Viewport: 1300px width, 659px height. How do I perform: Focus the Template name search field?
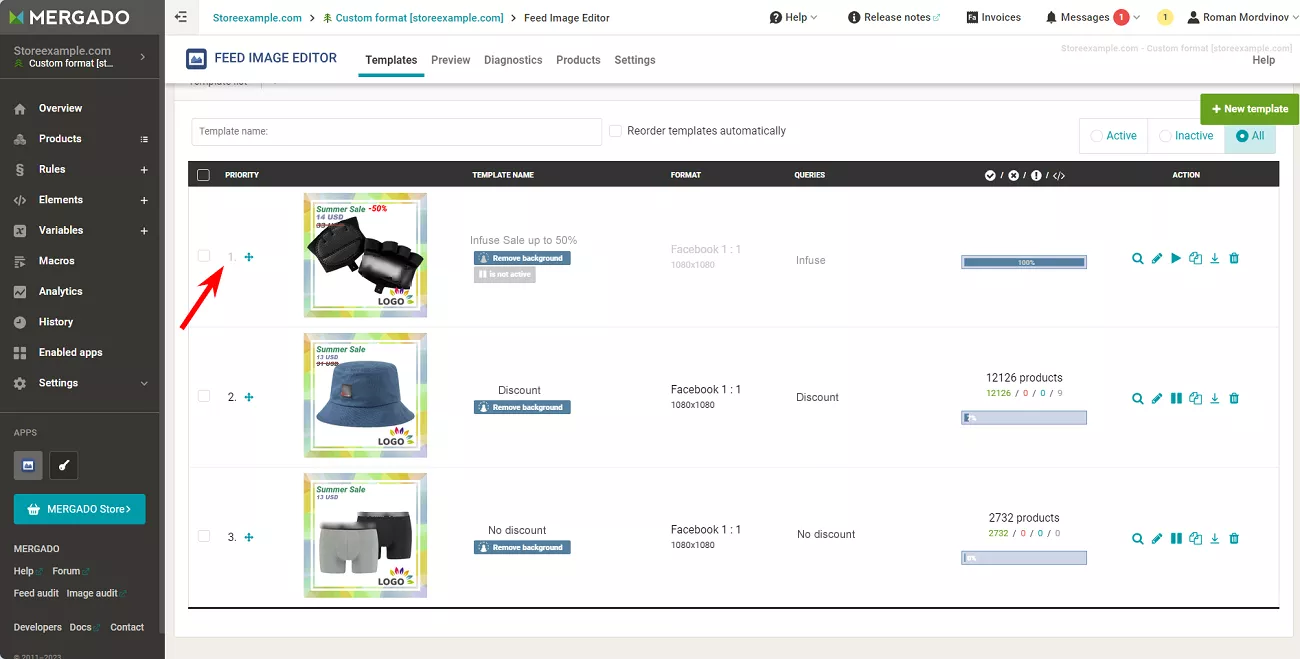click(397, 131)
